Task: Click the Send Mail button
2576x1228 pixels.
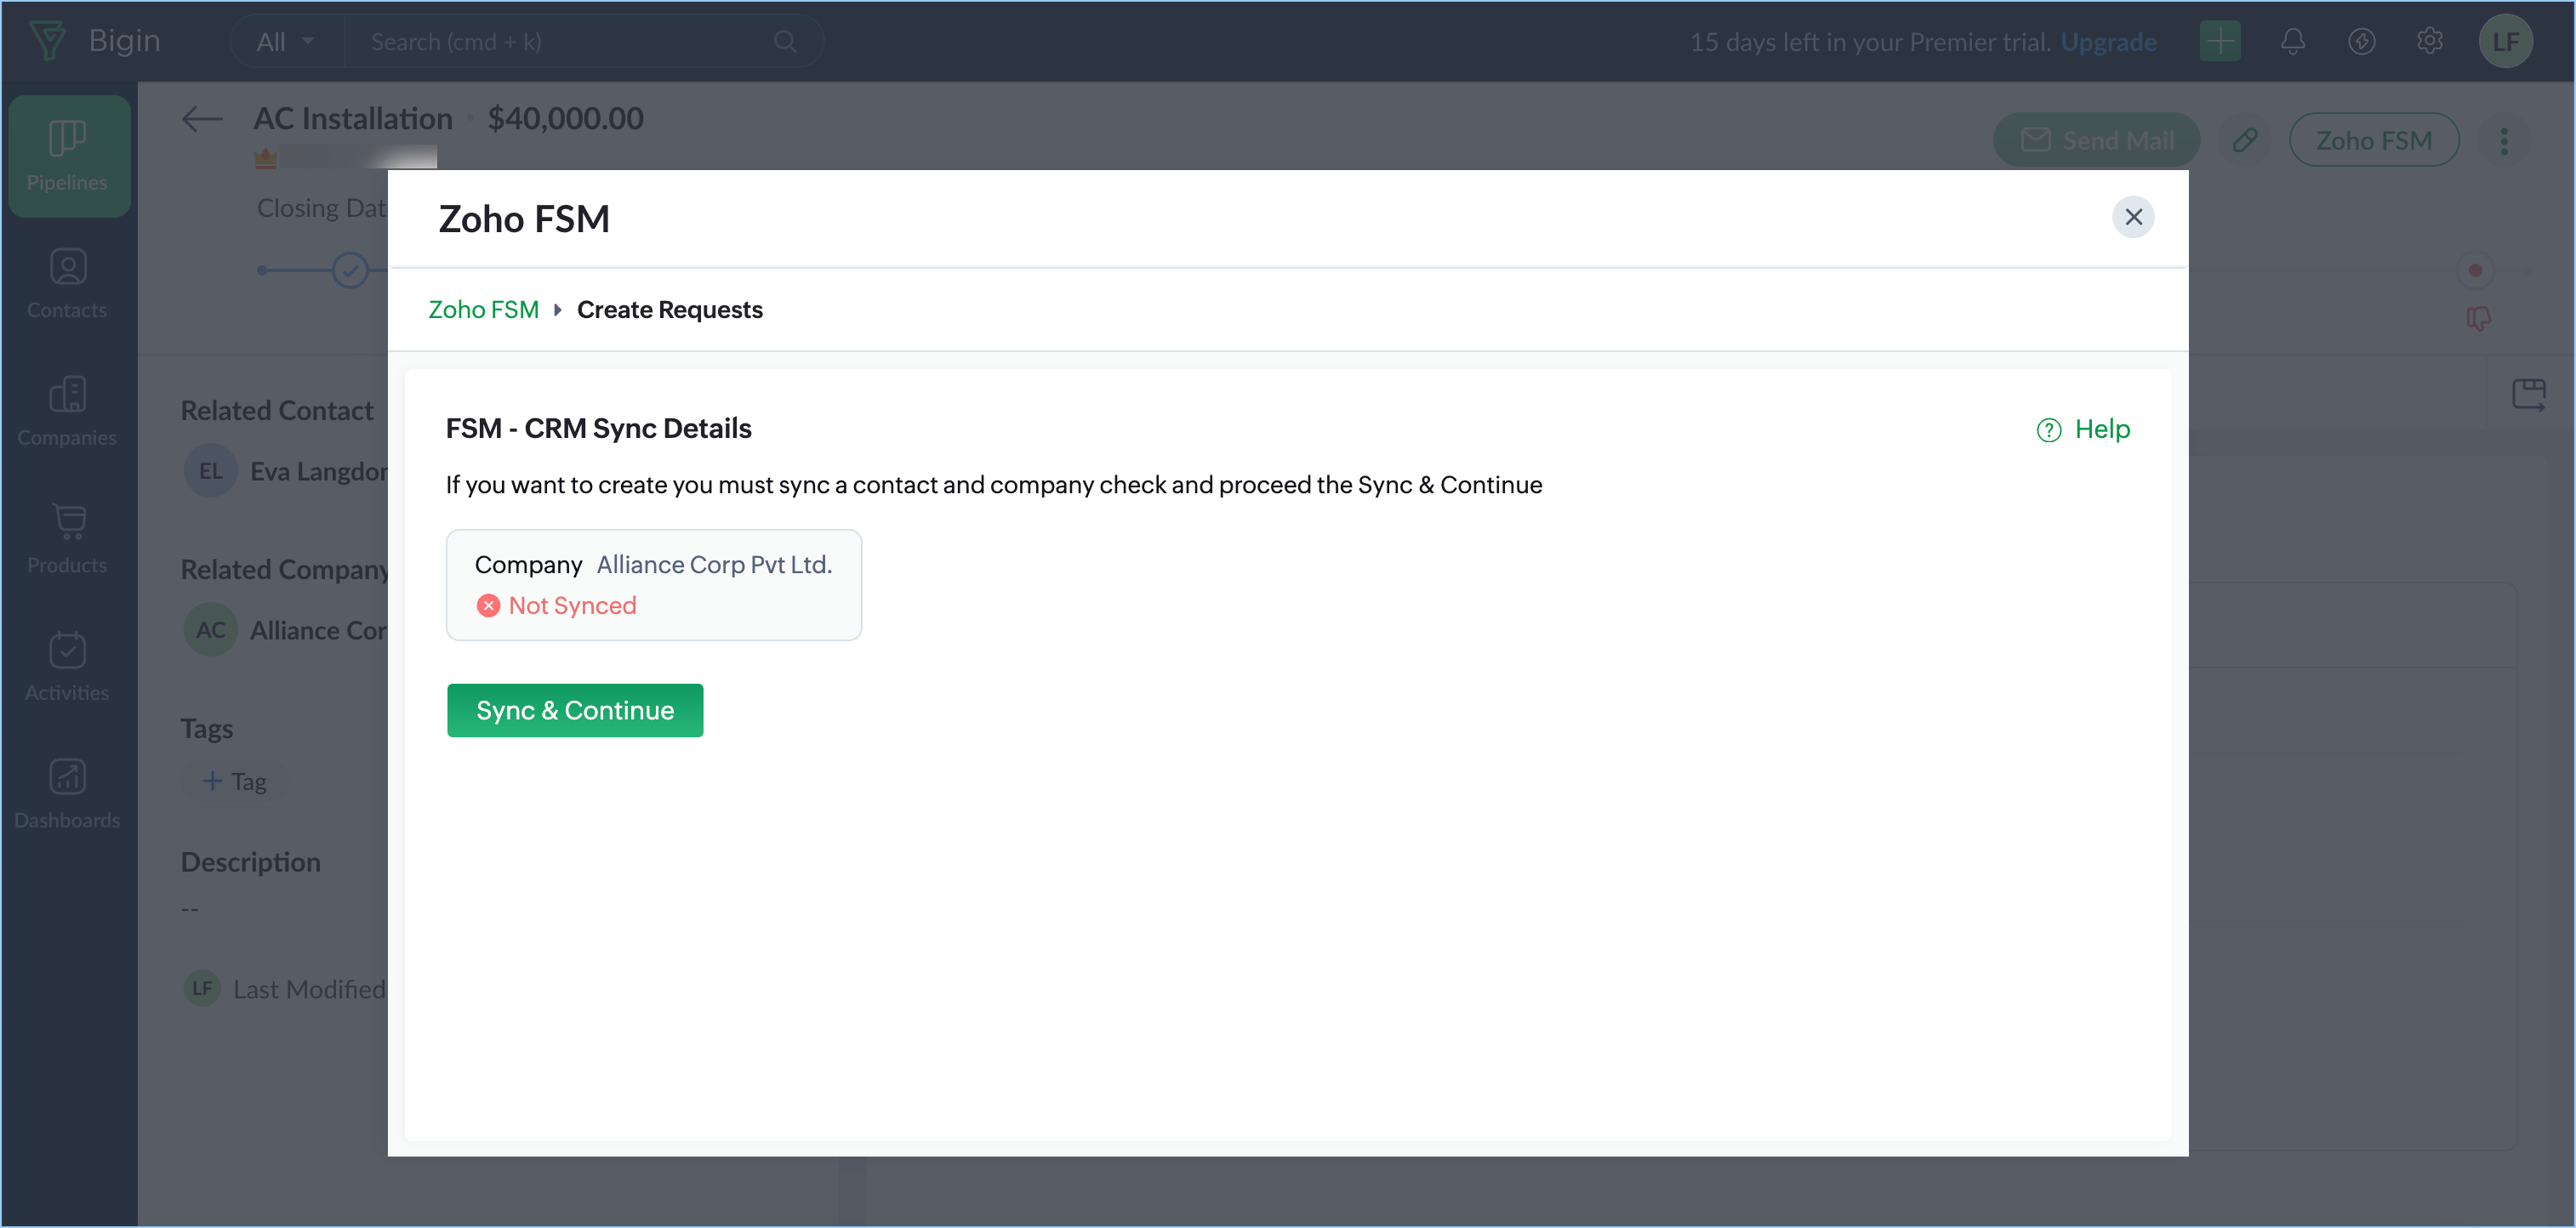Action: tap(2096, 140)
